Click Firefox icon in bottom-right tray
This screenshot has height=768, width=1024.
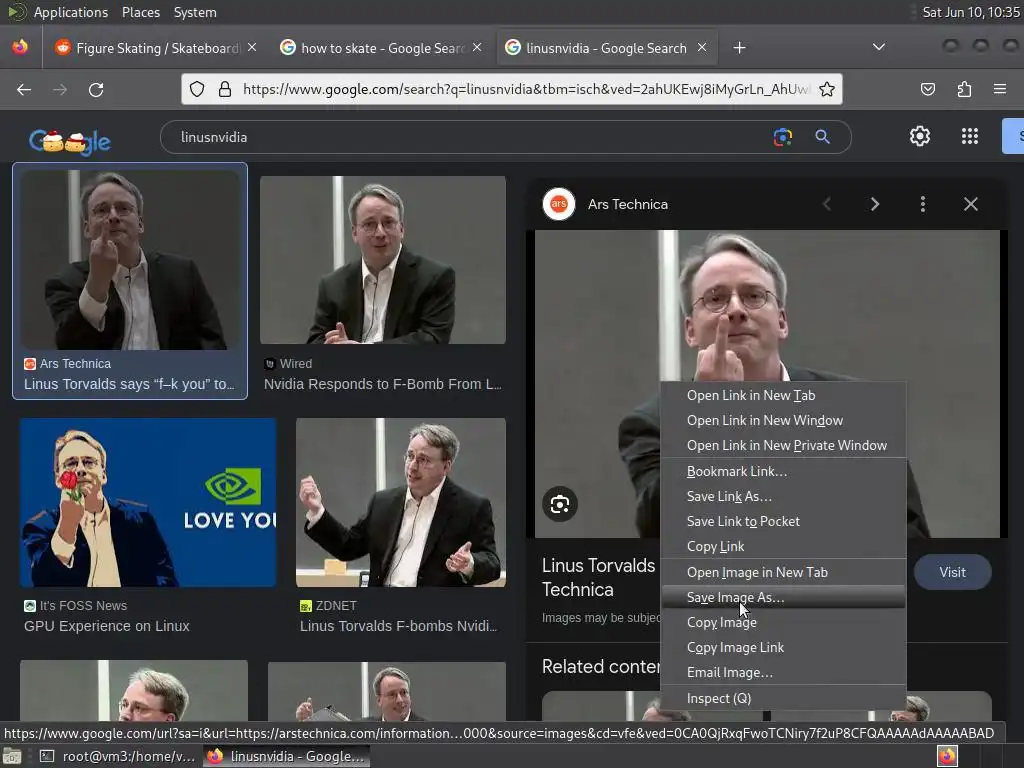pos(947,756)
